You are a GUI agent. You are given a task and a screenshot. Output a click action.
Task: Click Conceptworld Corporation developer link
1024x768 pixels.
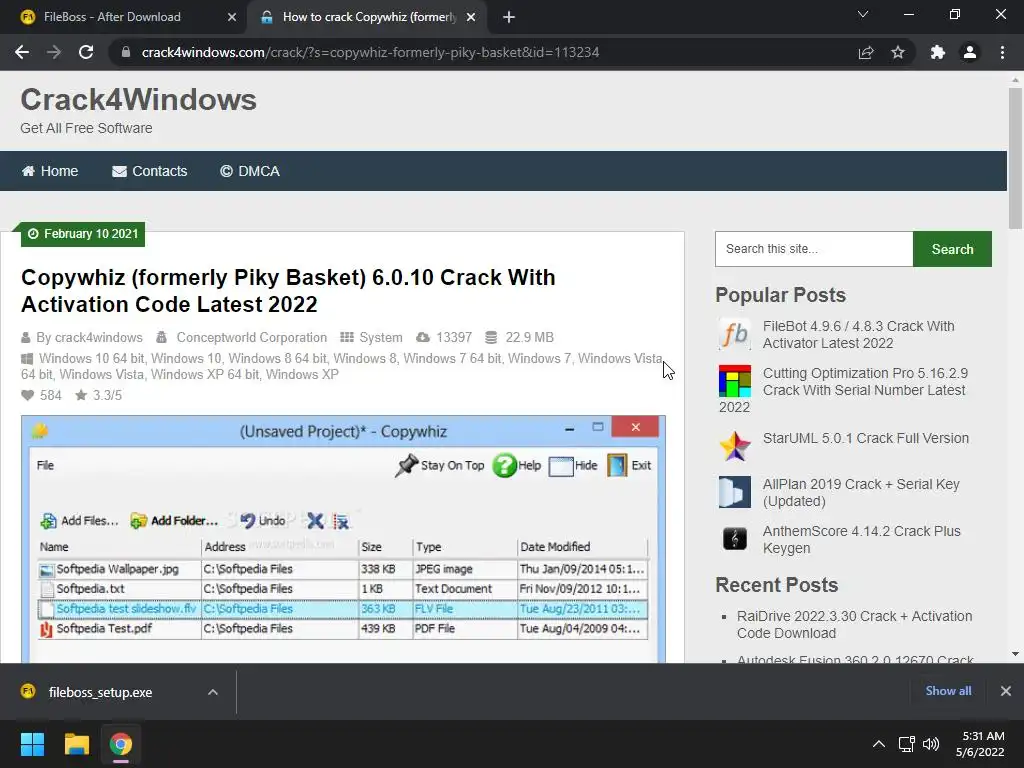[x=251, y=338]
